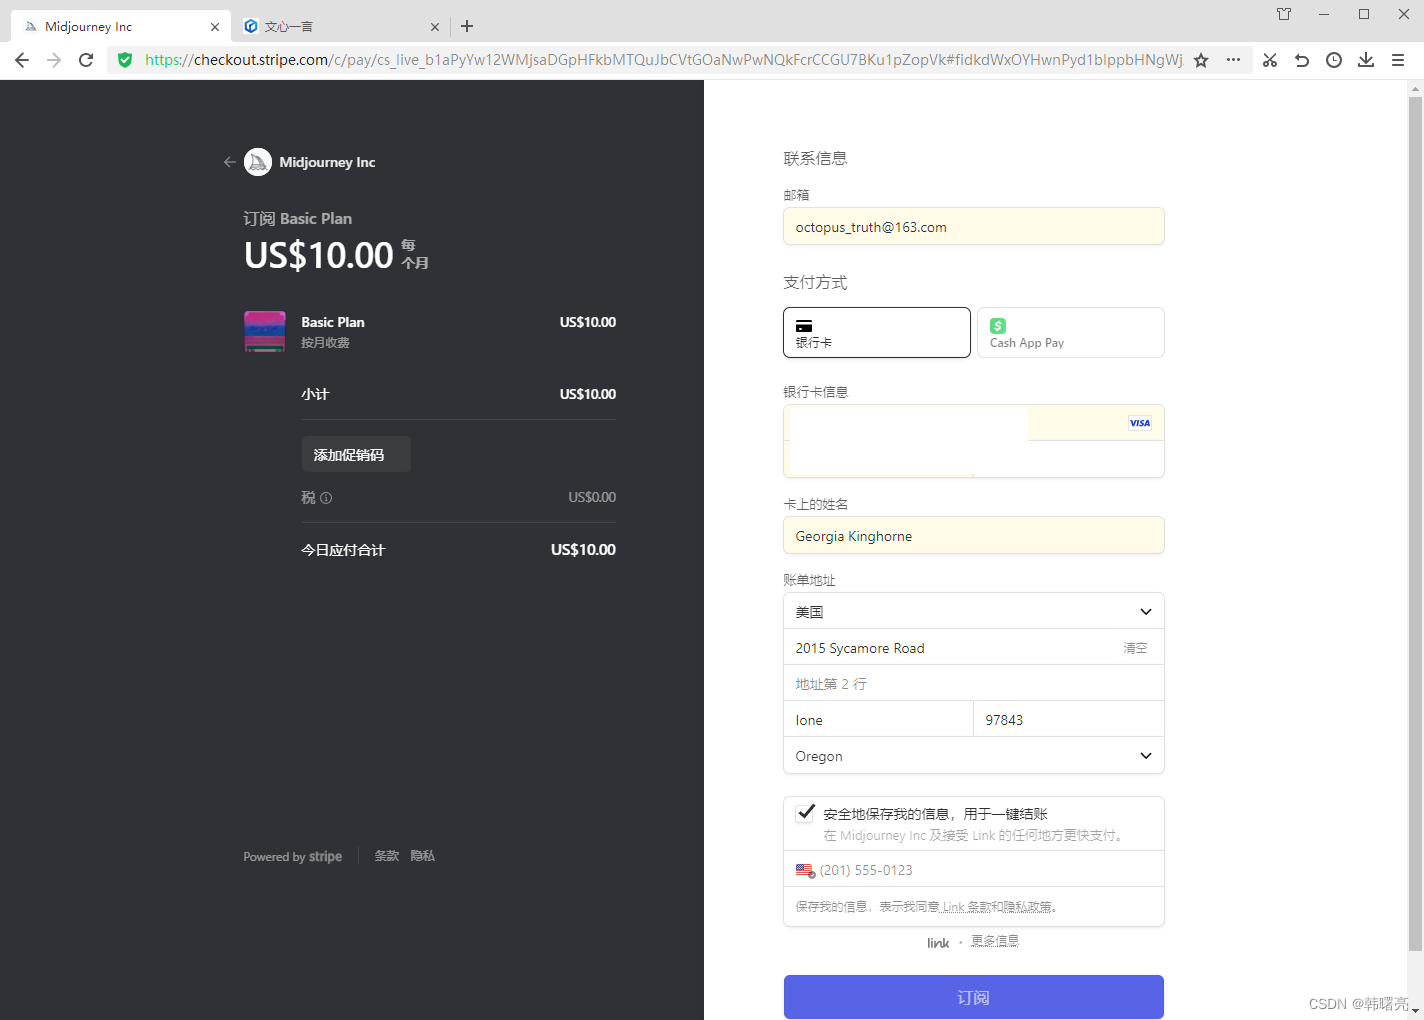Close the Midjourney Inc tab
1424x1020 pixels.
pos(215,27)
